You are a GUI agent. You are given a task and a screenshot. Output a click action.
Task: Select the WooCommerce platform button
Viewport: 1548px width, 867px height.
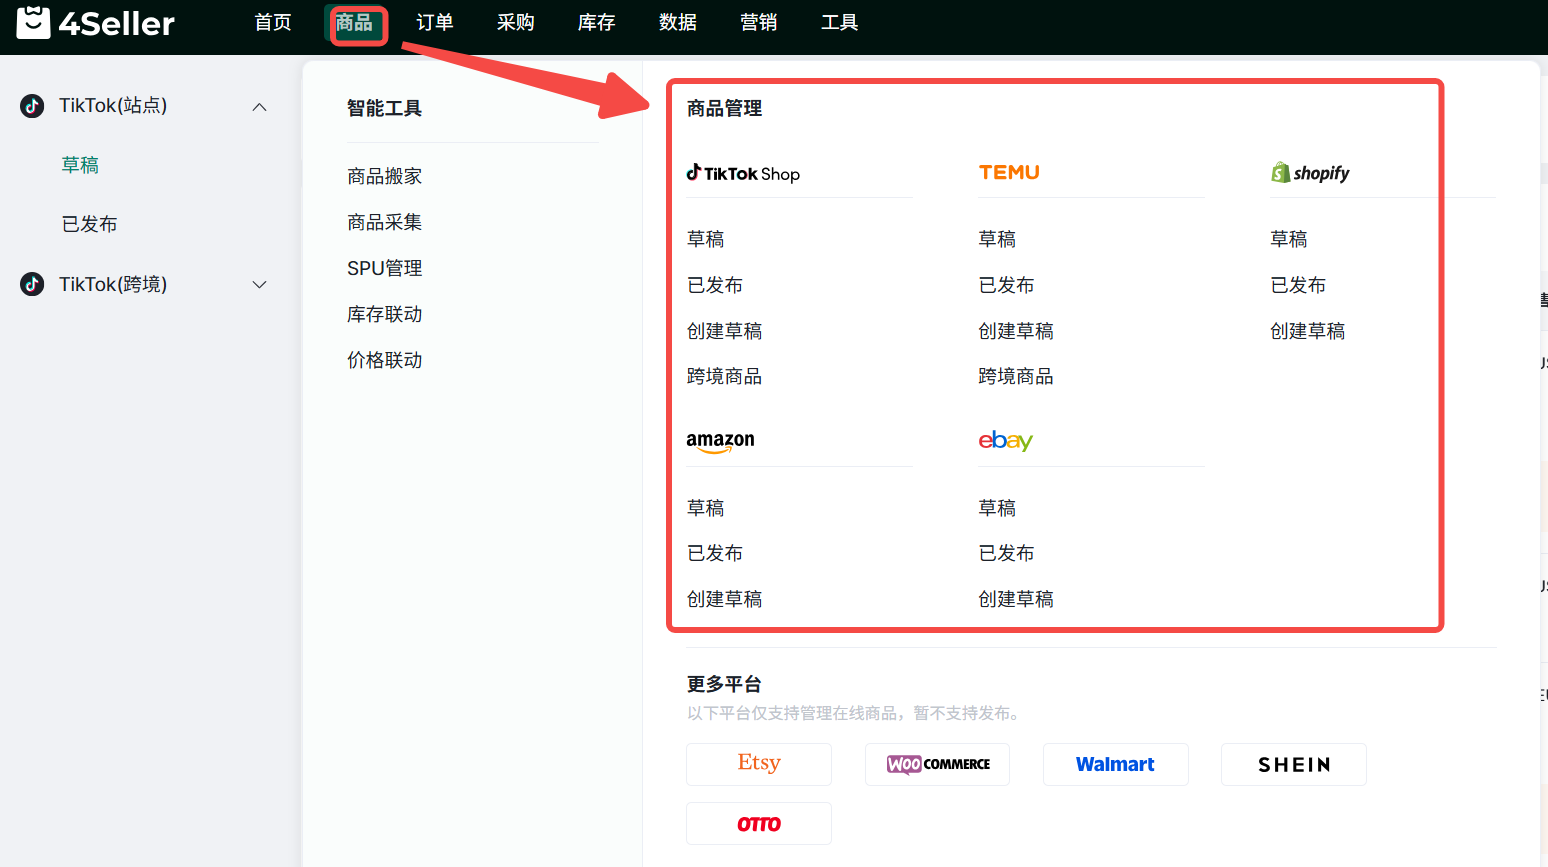click(937, 764)
